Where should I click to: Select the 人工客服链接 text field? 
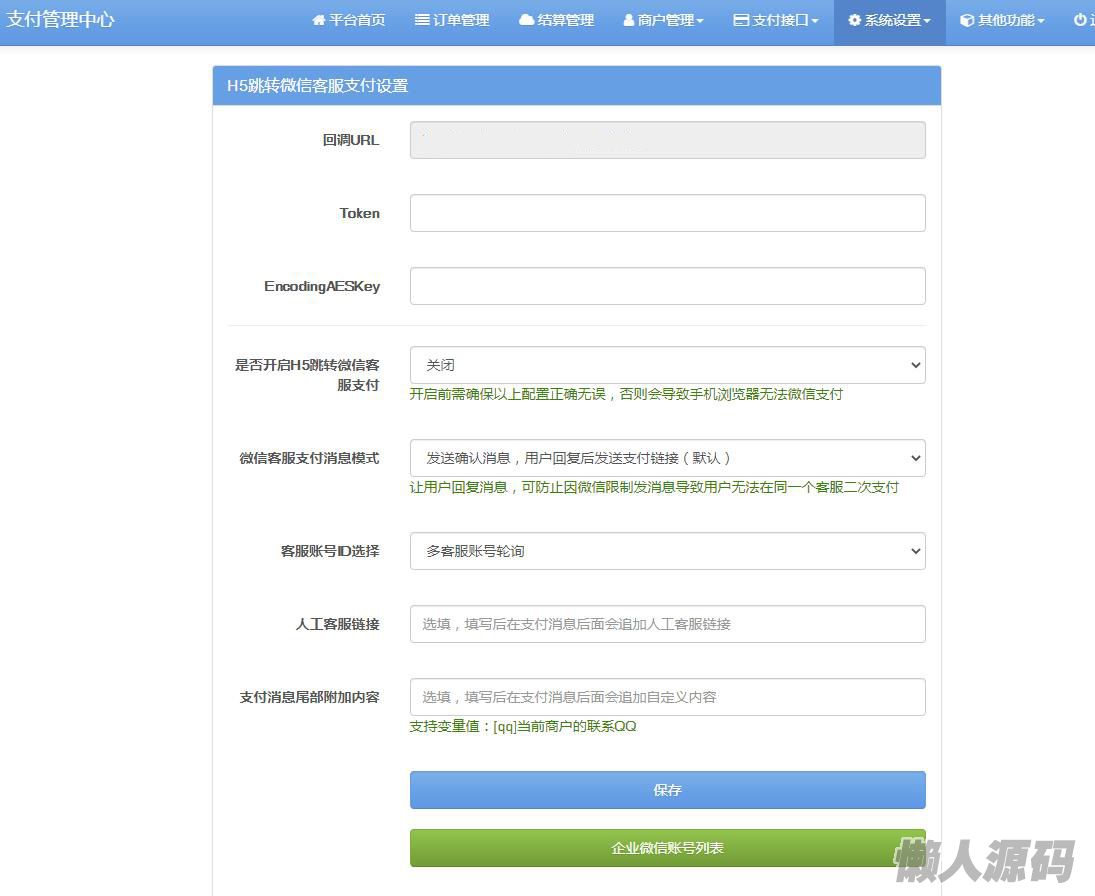pos(667,624)
